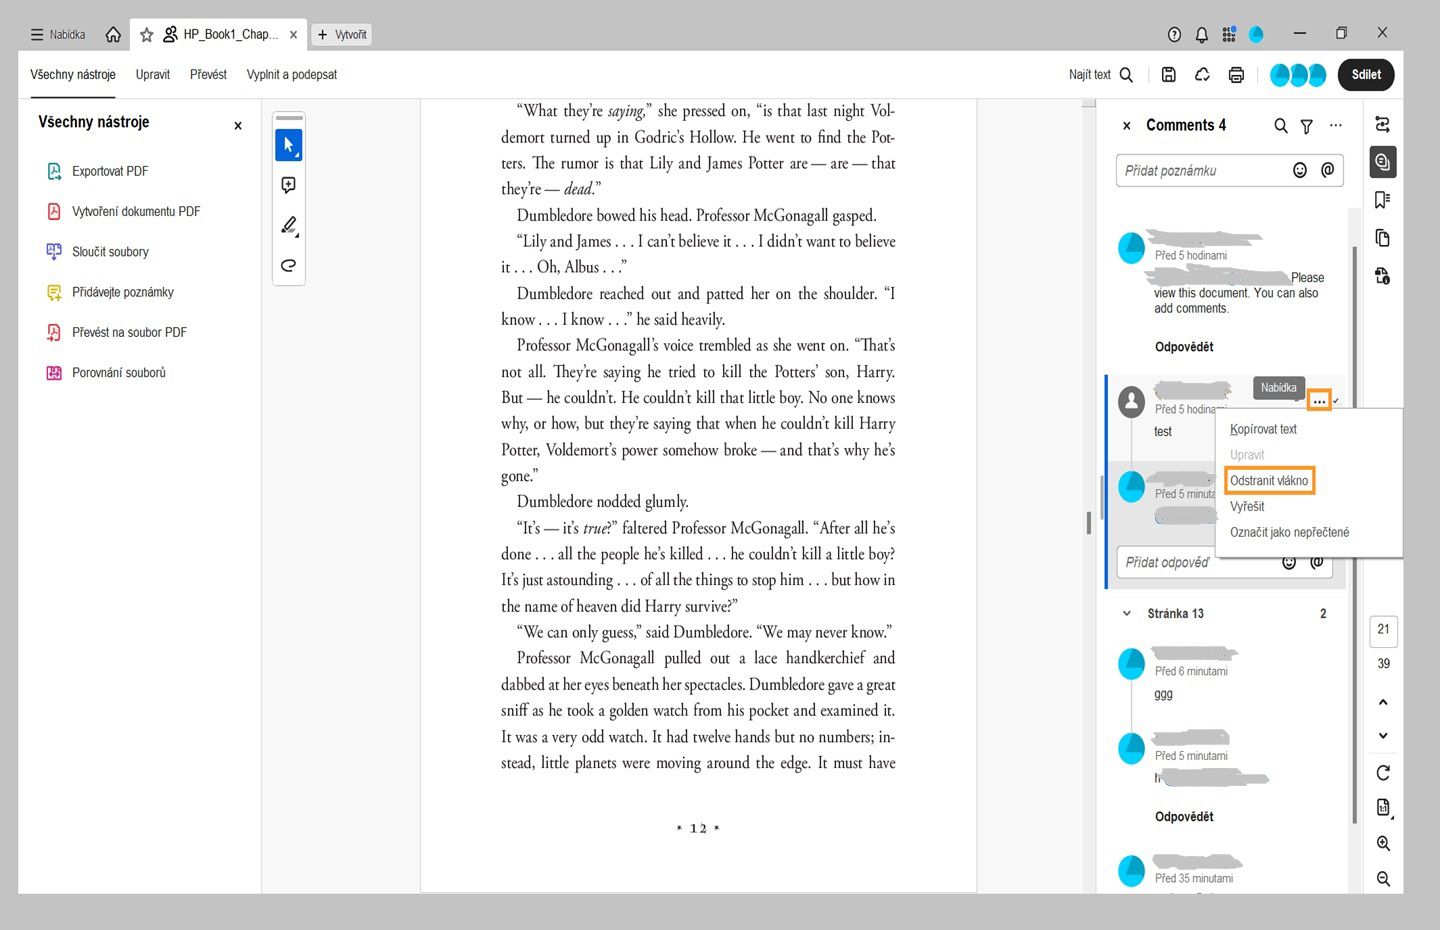Open the page fit display options icon
Image resolution: width=1440 pixels, height=930 pixels.
pos(1383,808)
